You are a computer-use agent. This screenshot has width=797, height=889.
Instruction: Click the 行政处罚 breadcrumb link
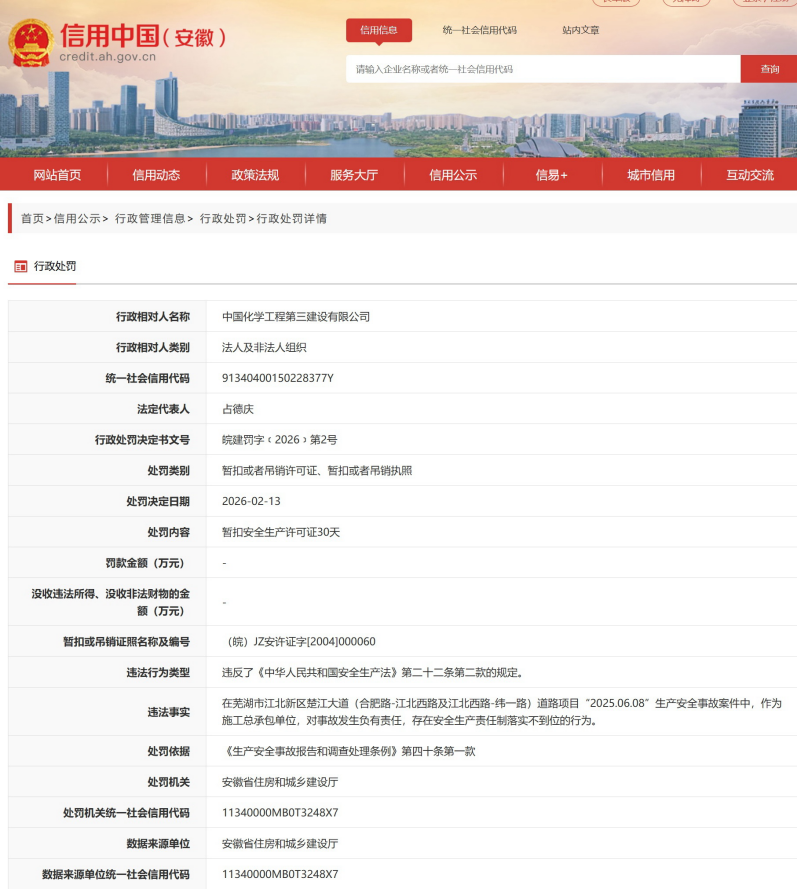tap(222, 218)
